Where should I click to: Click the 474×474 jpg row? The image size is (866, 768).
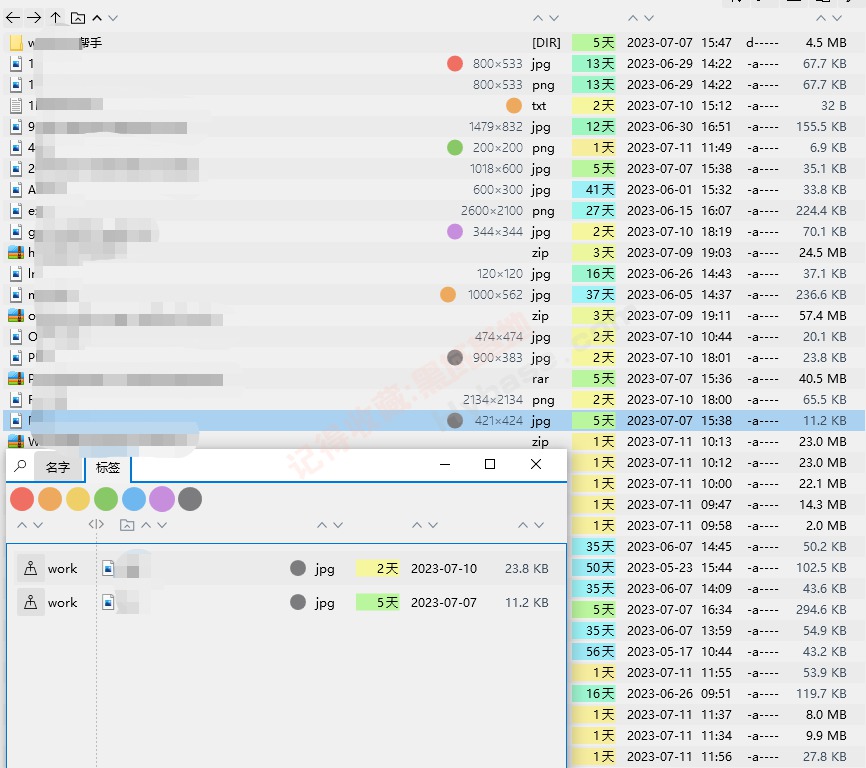[434, 336]
